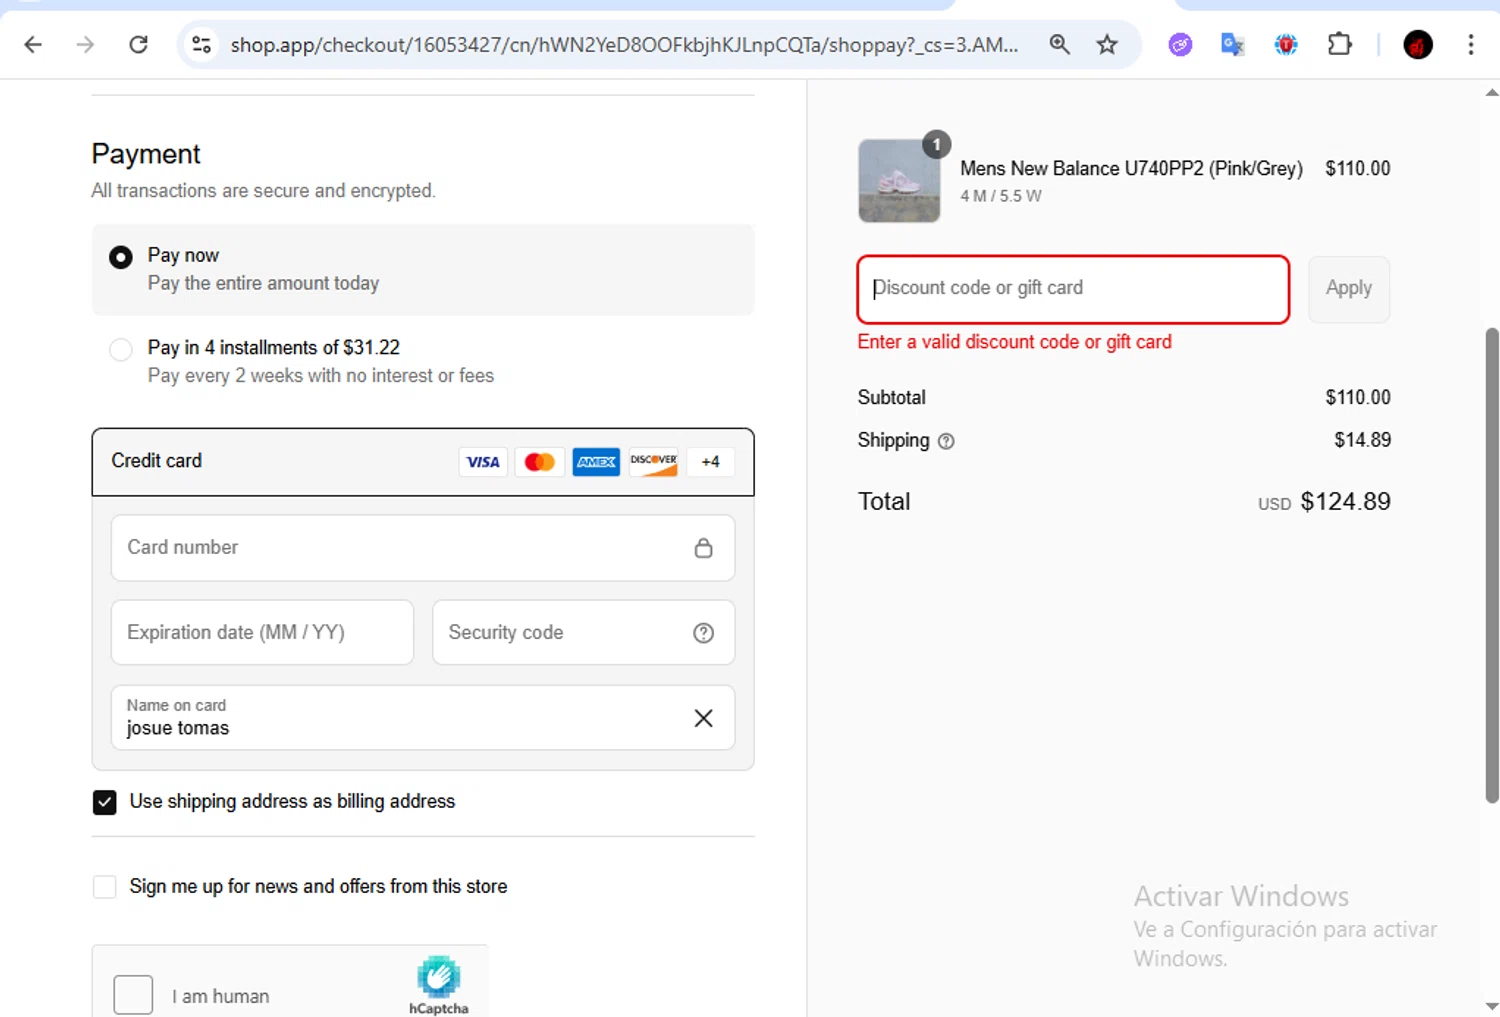Click the zoom magnifier icon in address bar
The height and width of the screenshot is (1017, 1500).
coord(1059,44)
